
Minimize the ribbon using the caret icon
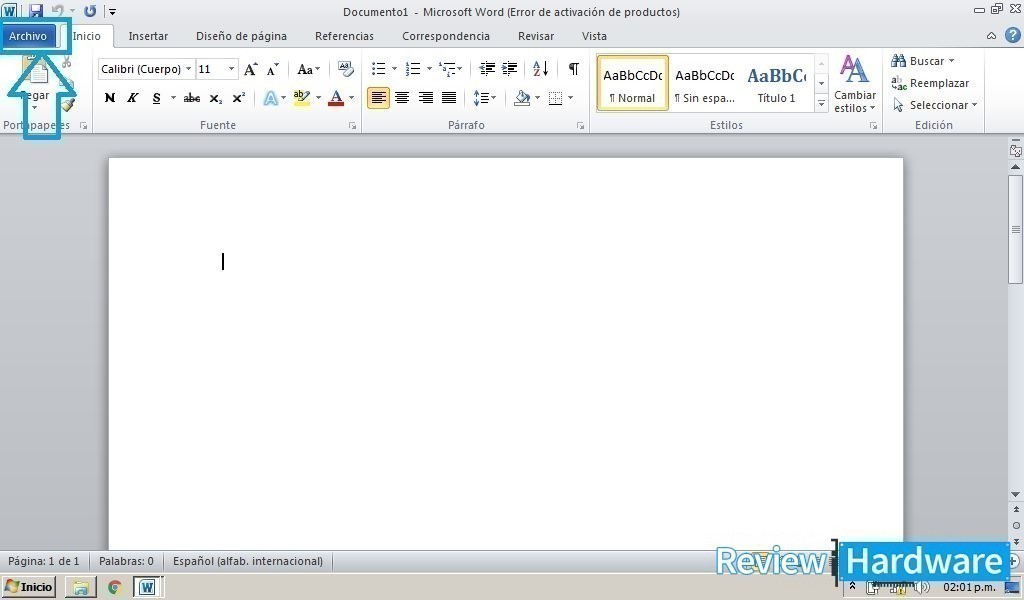[x=991, y=36]
